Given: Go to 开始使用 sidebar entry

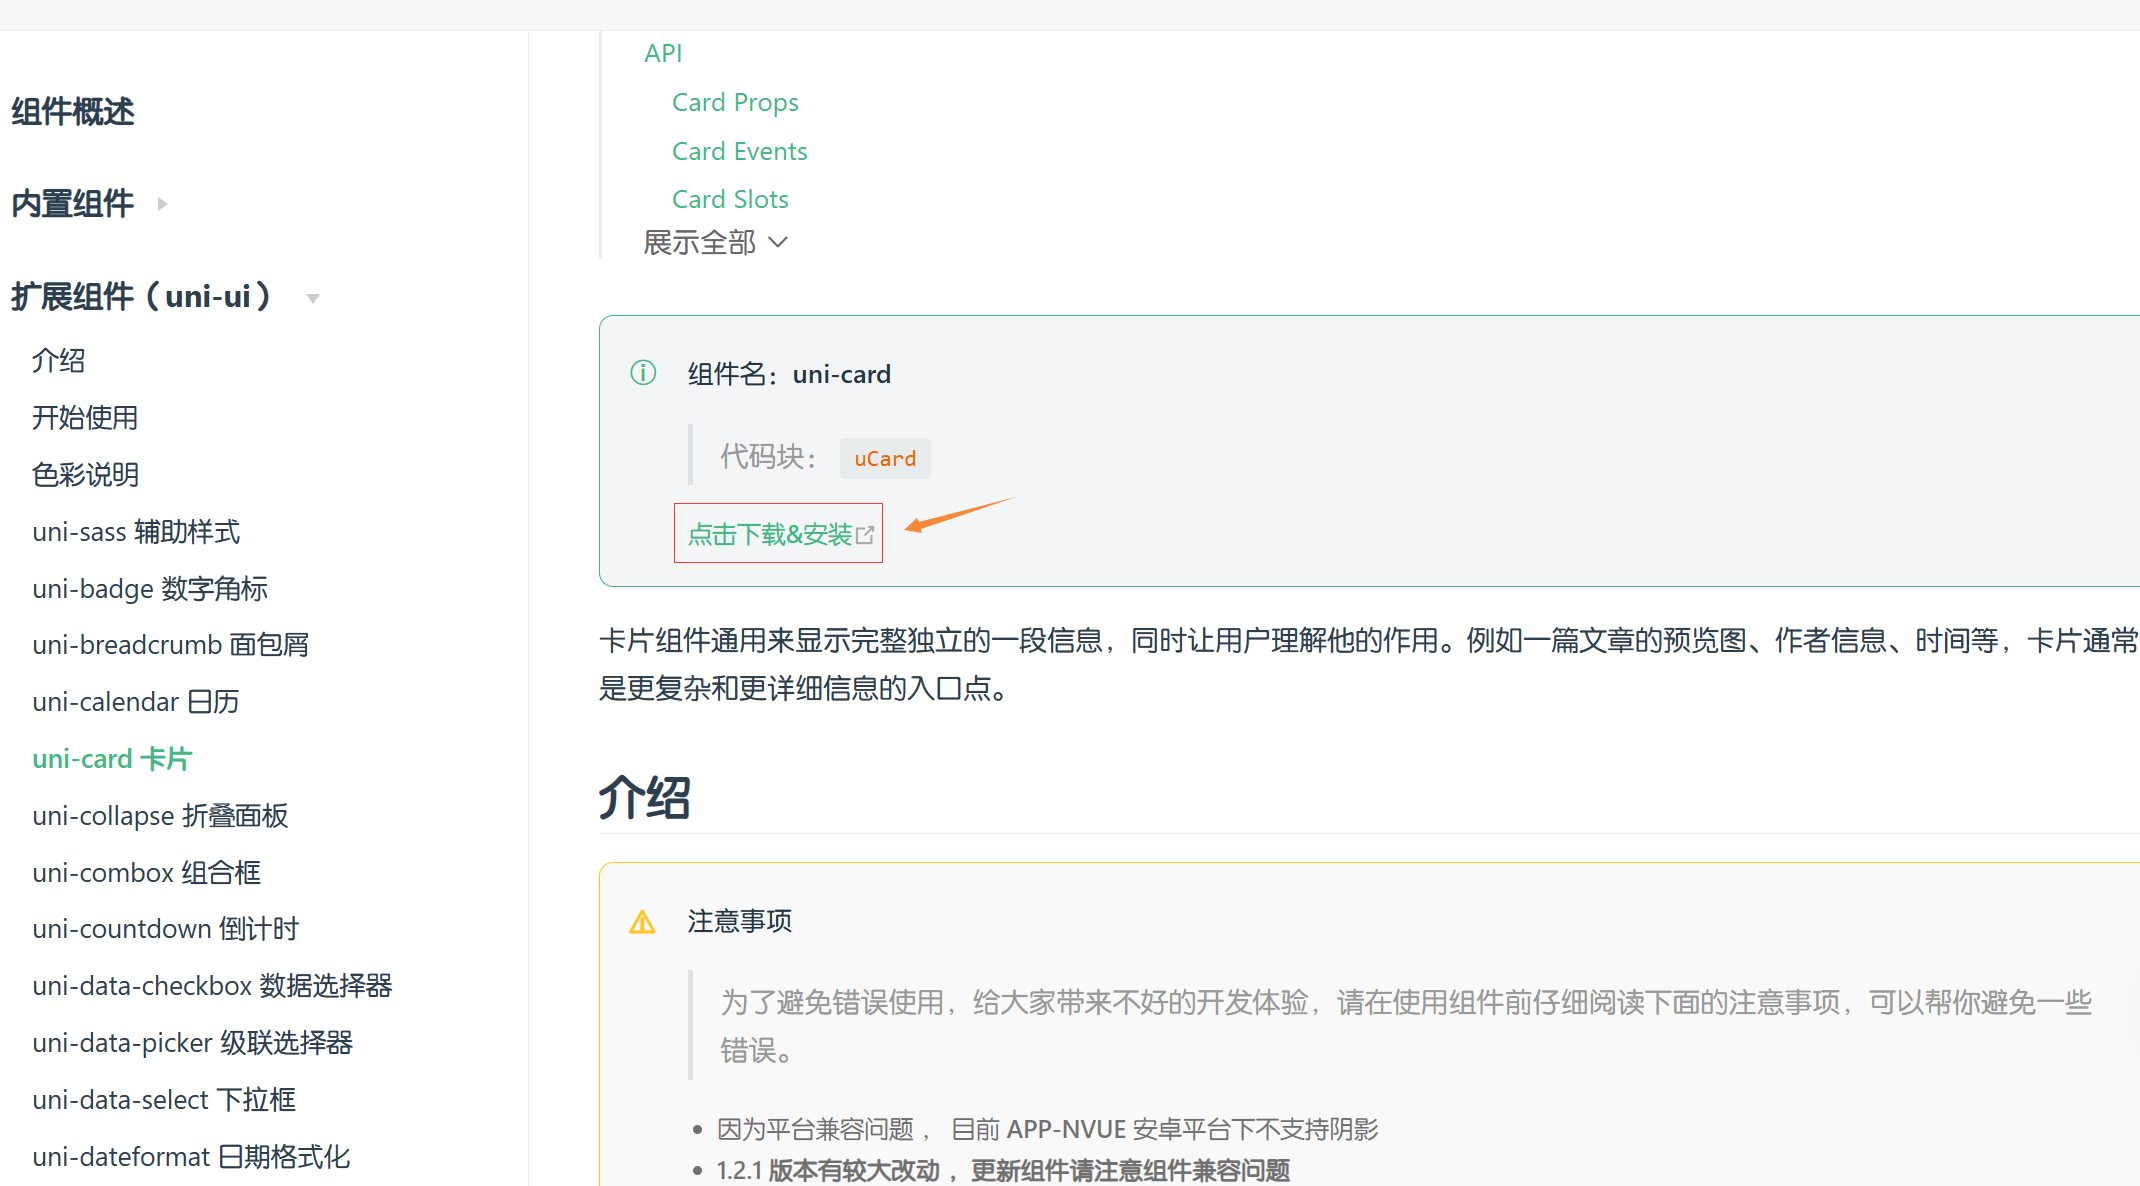Looking at the screenshot, I should tap(85, 418).
